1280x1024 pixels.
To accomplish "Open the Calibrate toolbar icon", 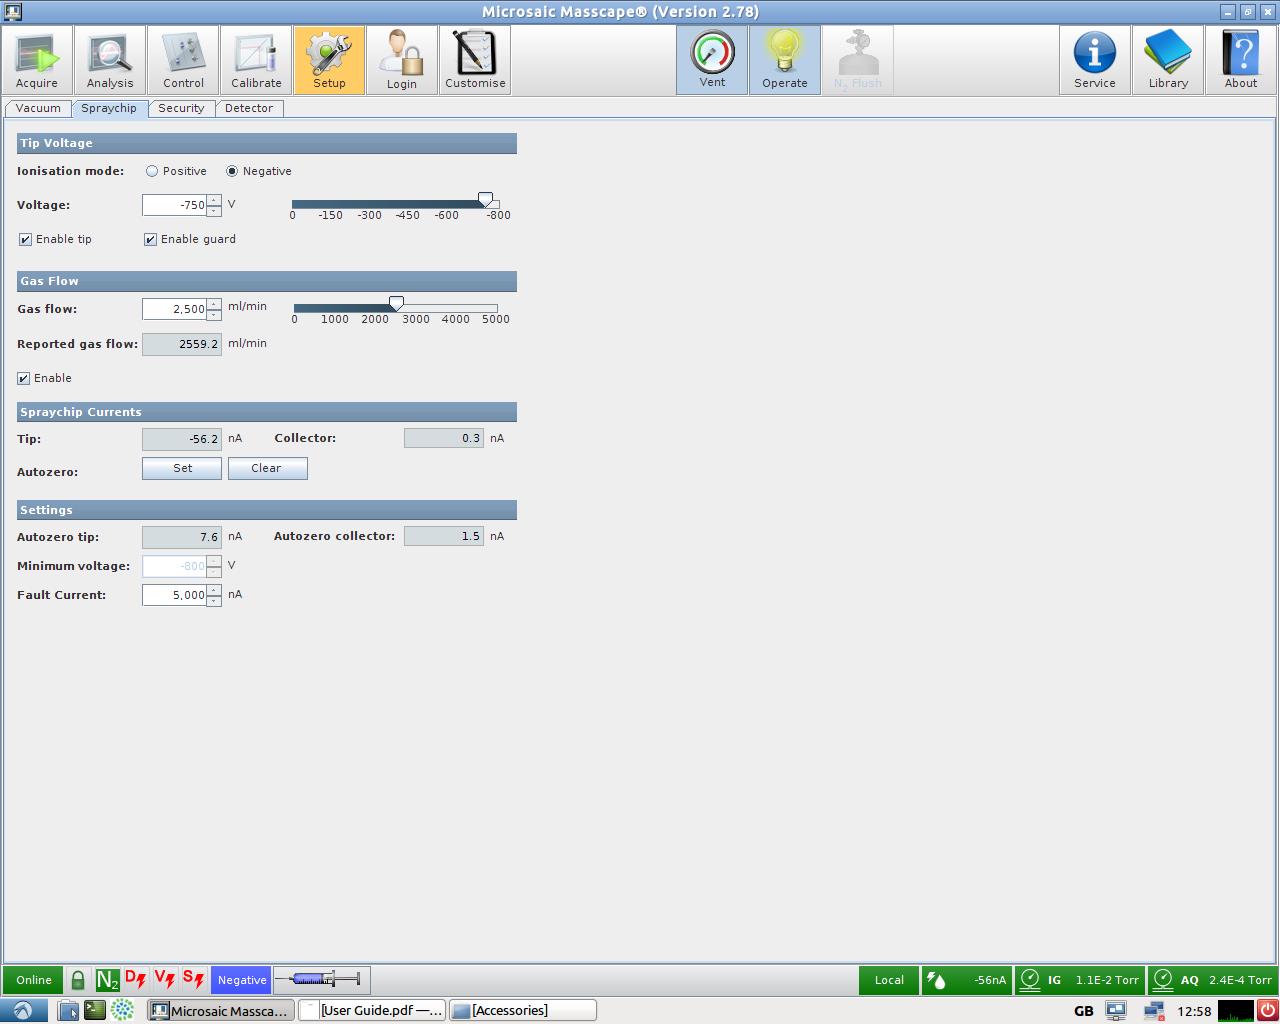I will [256, 60].
